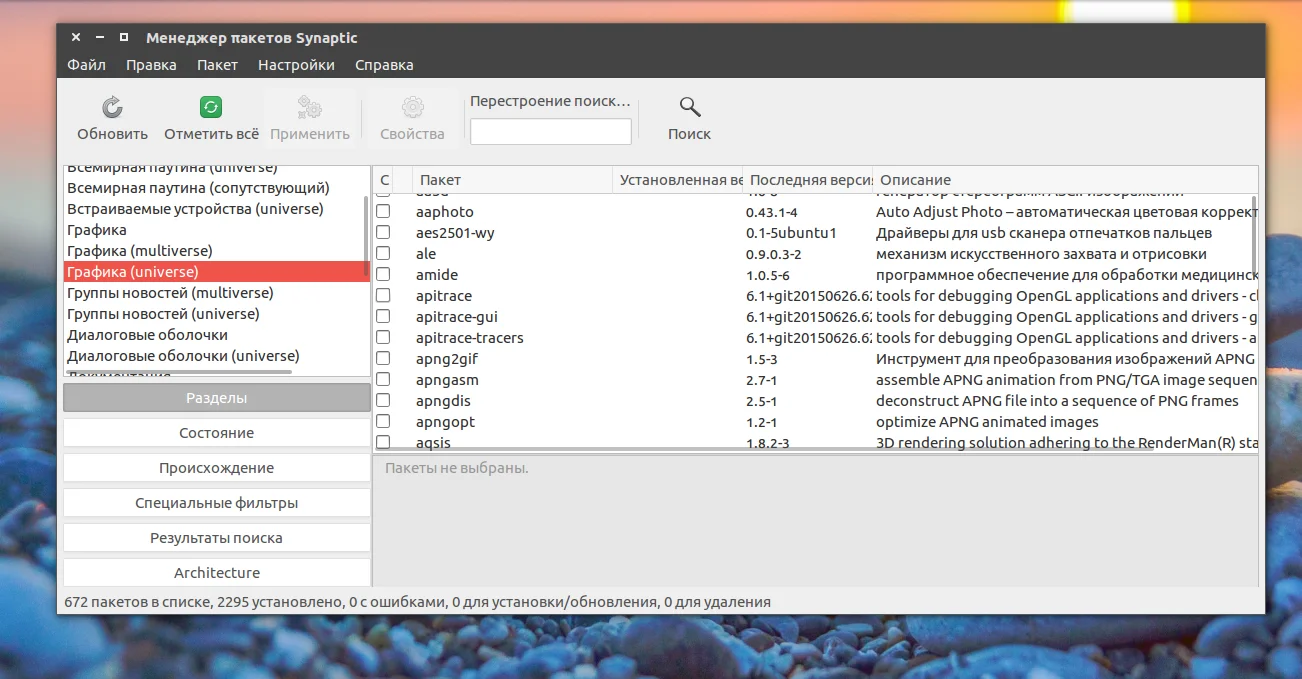
Task: Toggle checkbox for apngopt package
Action: click(383, 422)
